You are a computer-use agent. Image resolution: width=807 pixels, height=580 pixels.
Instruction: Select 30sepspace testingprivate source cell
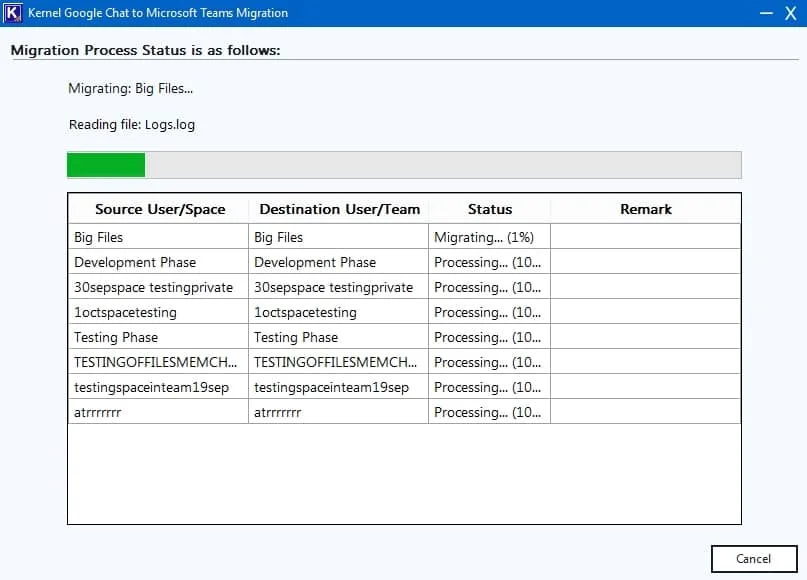click(159, 287)
